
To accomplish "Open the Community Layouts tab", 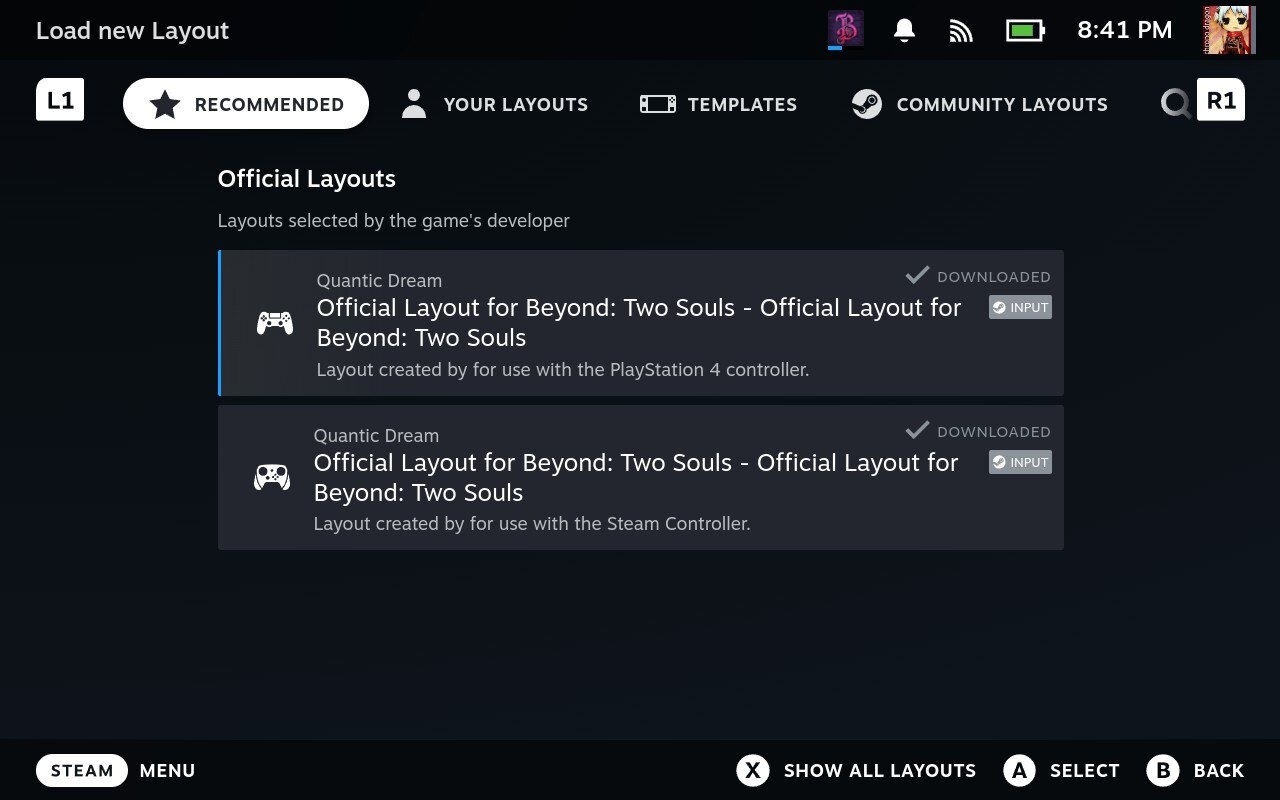I will pyautogui.click(x=980, y=104).
